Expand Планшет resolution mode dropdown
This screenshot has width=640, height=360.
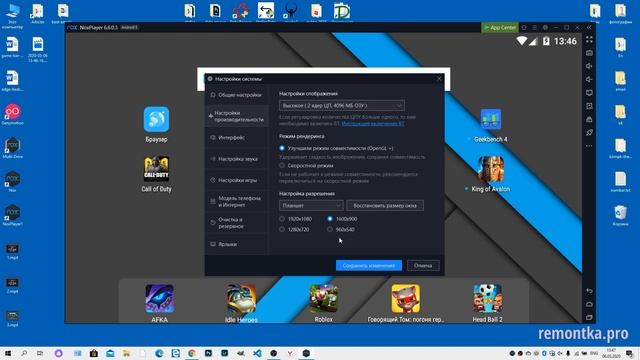(311, 205)
